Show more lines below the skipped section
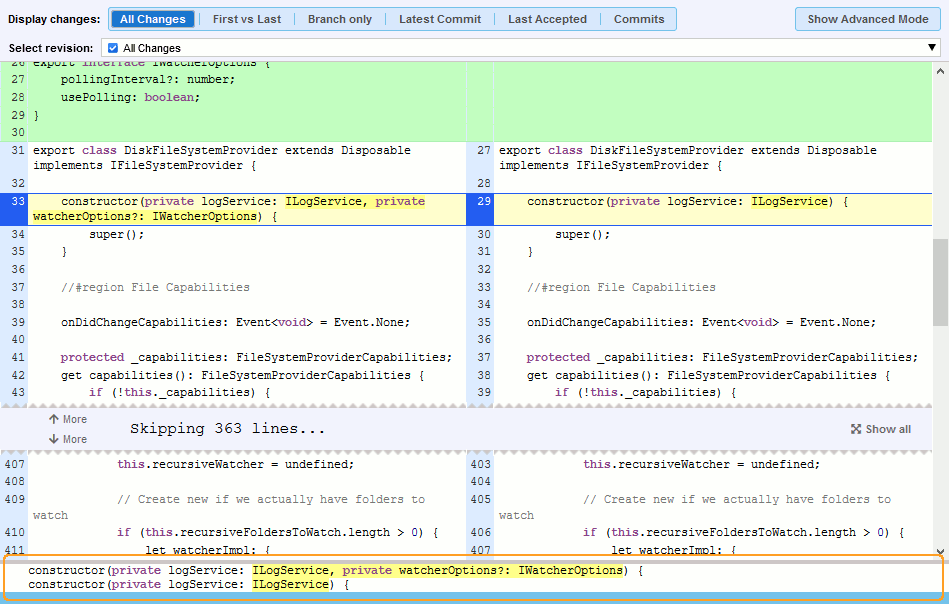Viewport: 949px width, 604px height. [x=67, y=439]
